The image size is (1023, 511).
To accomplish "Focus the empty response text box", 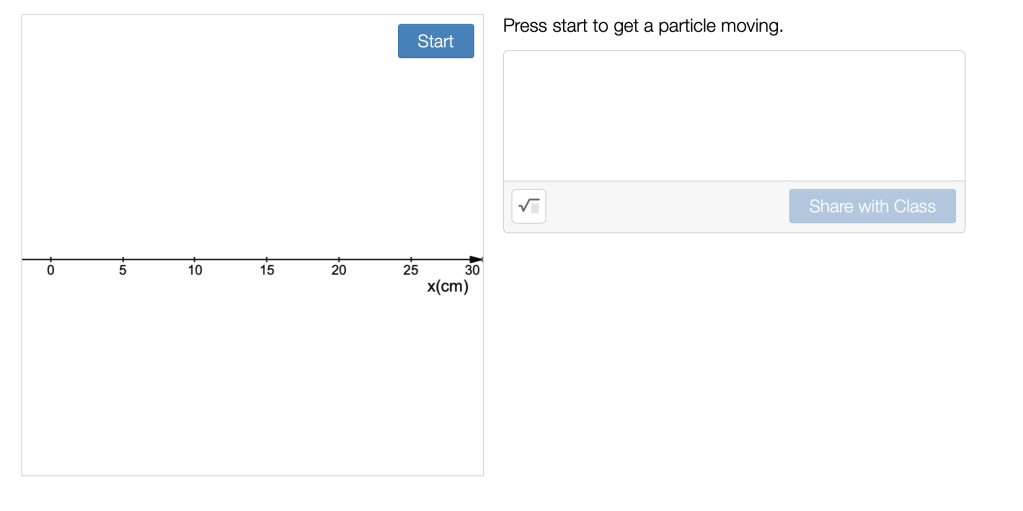I will [x=734, y=116].
